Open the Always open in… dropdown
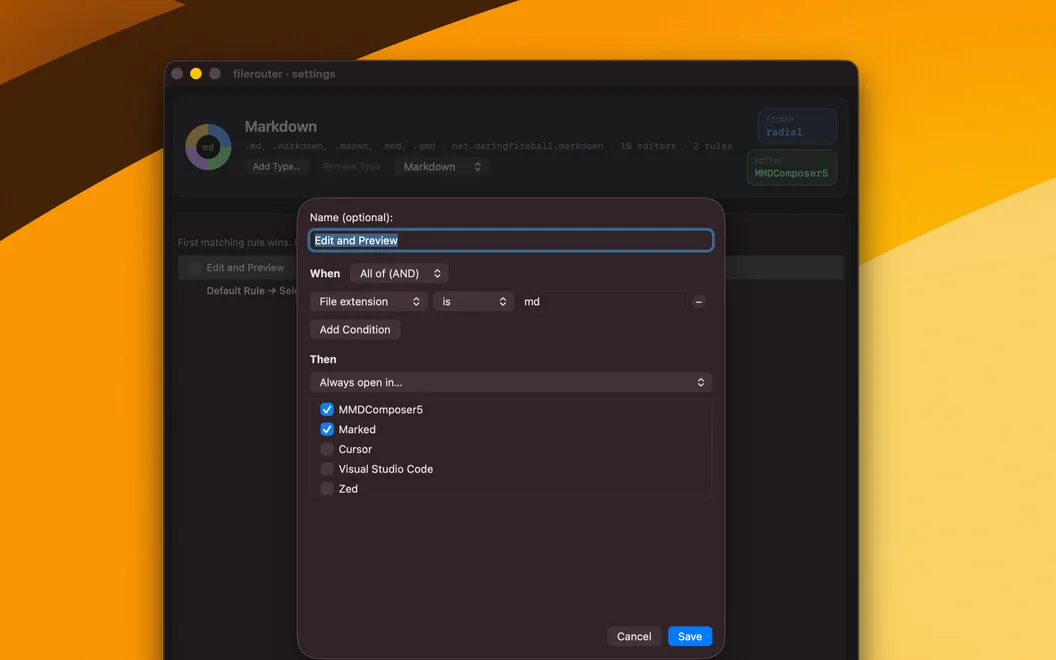The image size is (1056, 660). pyautogui.click(x=510, y=383)
